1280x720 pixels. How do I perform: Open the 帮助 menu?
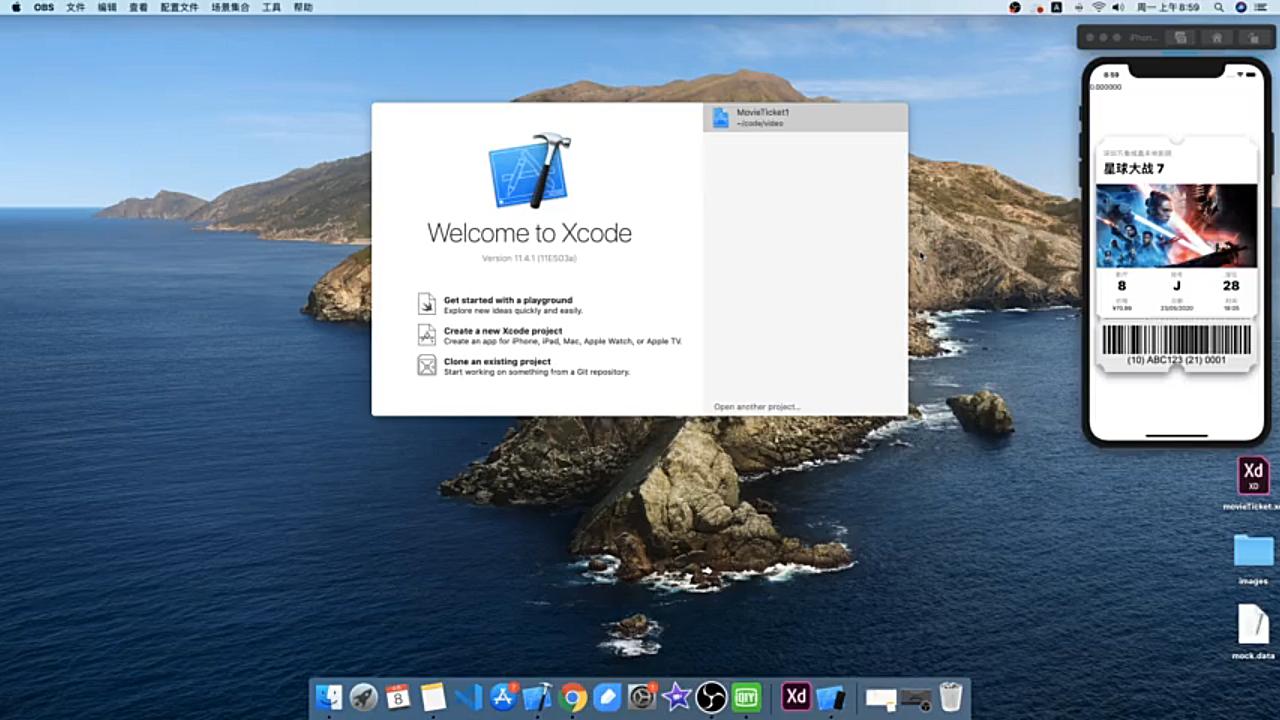click(303, 7)
